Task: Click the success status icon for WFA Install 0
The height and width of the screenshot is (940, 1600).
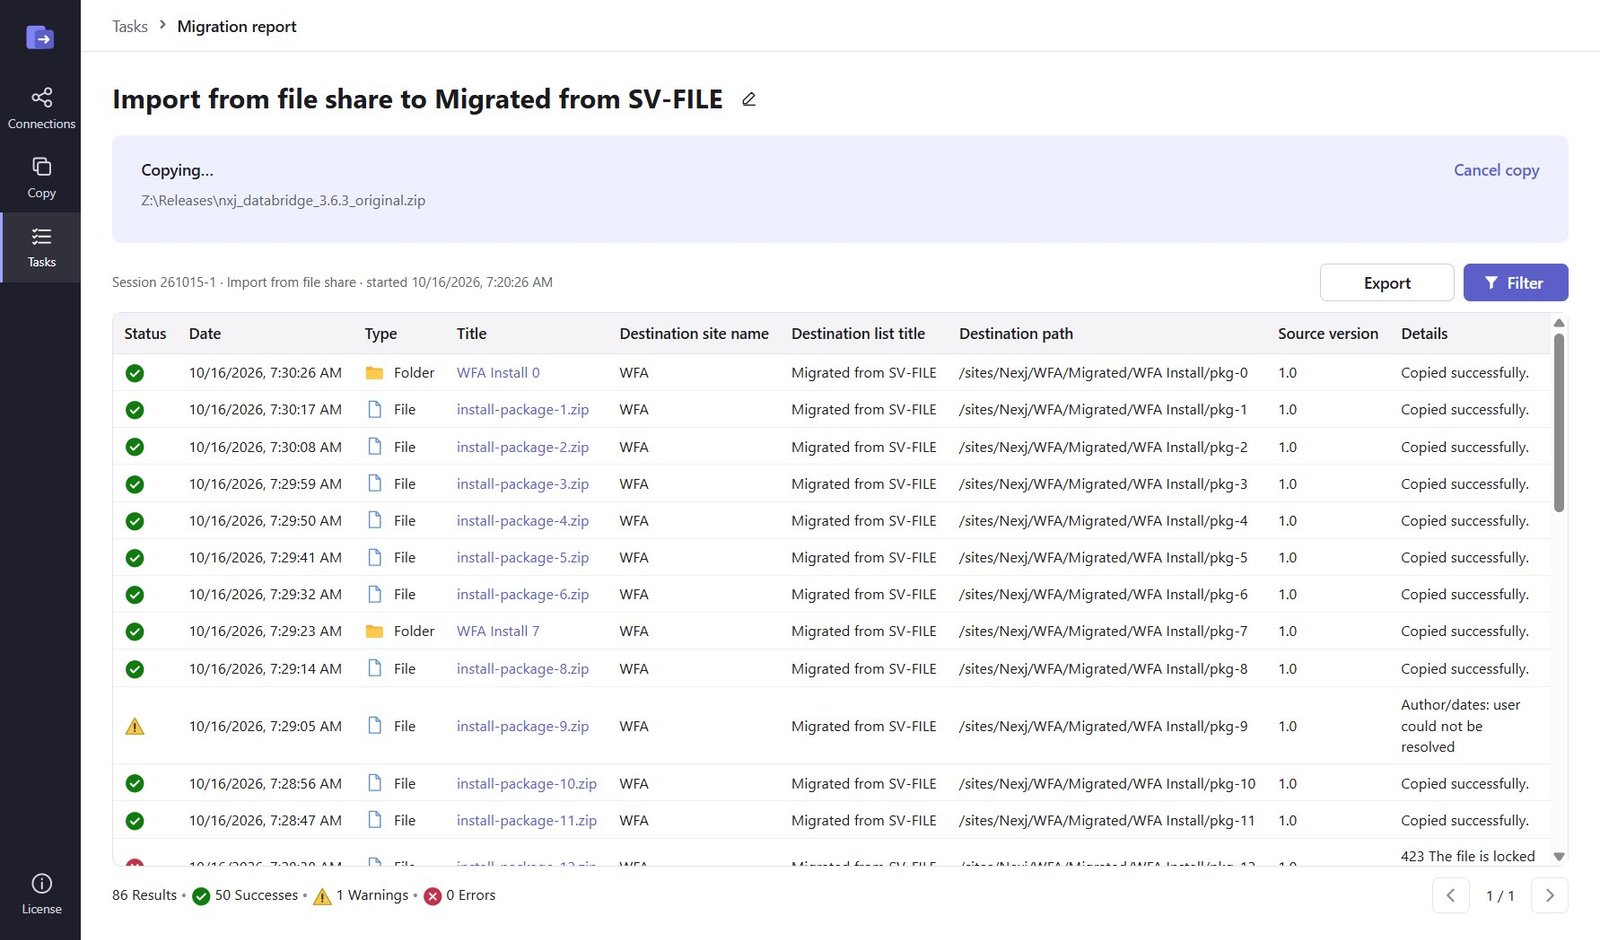Action: pyautogui.click(x=135, y=373)
